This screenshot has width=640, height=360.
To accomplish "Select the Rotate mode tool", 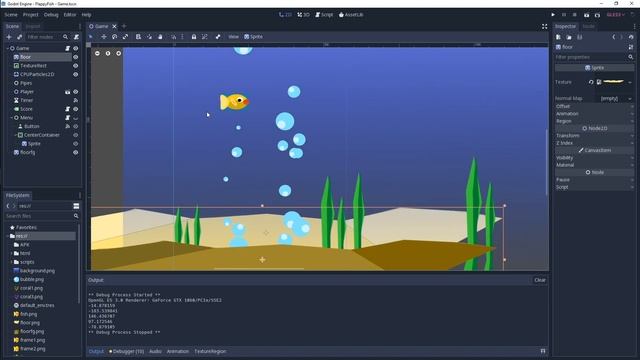I will (114, 37).
